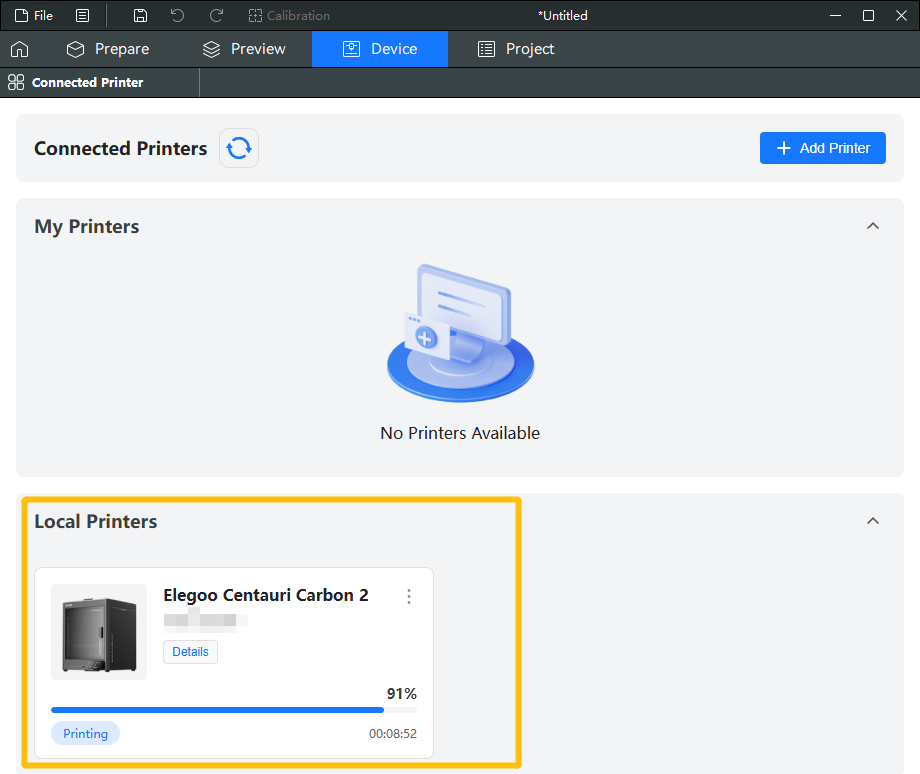Click the save icon in title bar

(141, 15)
